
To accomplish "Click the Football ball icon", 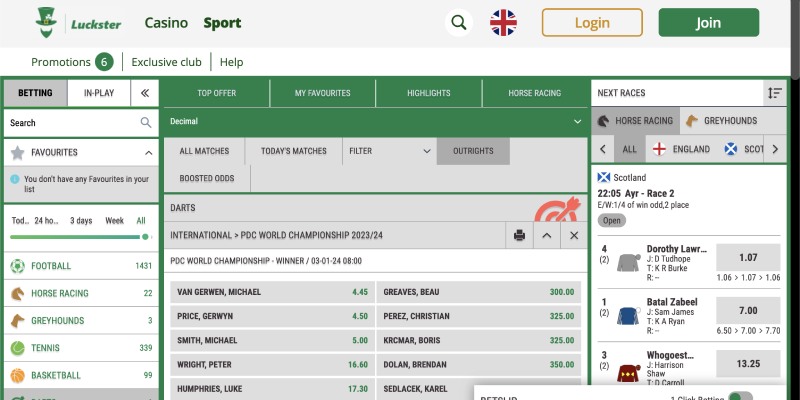I will pyautogui.click(x=17, y=266).
